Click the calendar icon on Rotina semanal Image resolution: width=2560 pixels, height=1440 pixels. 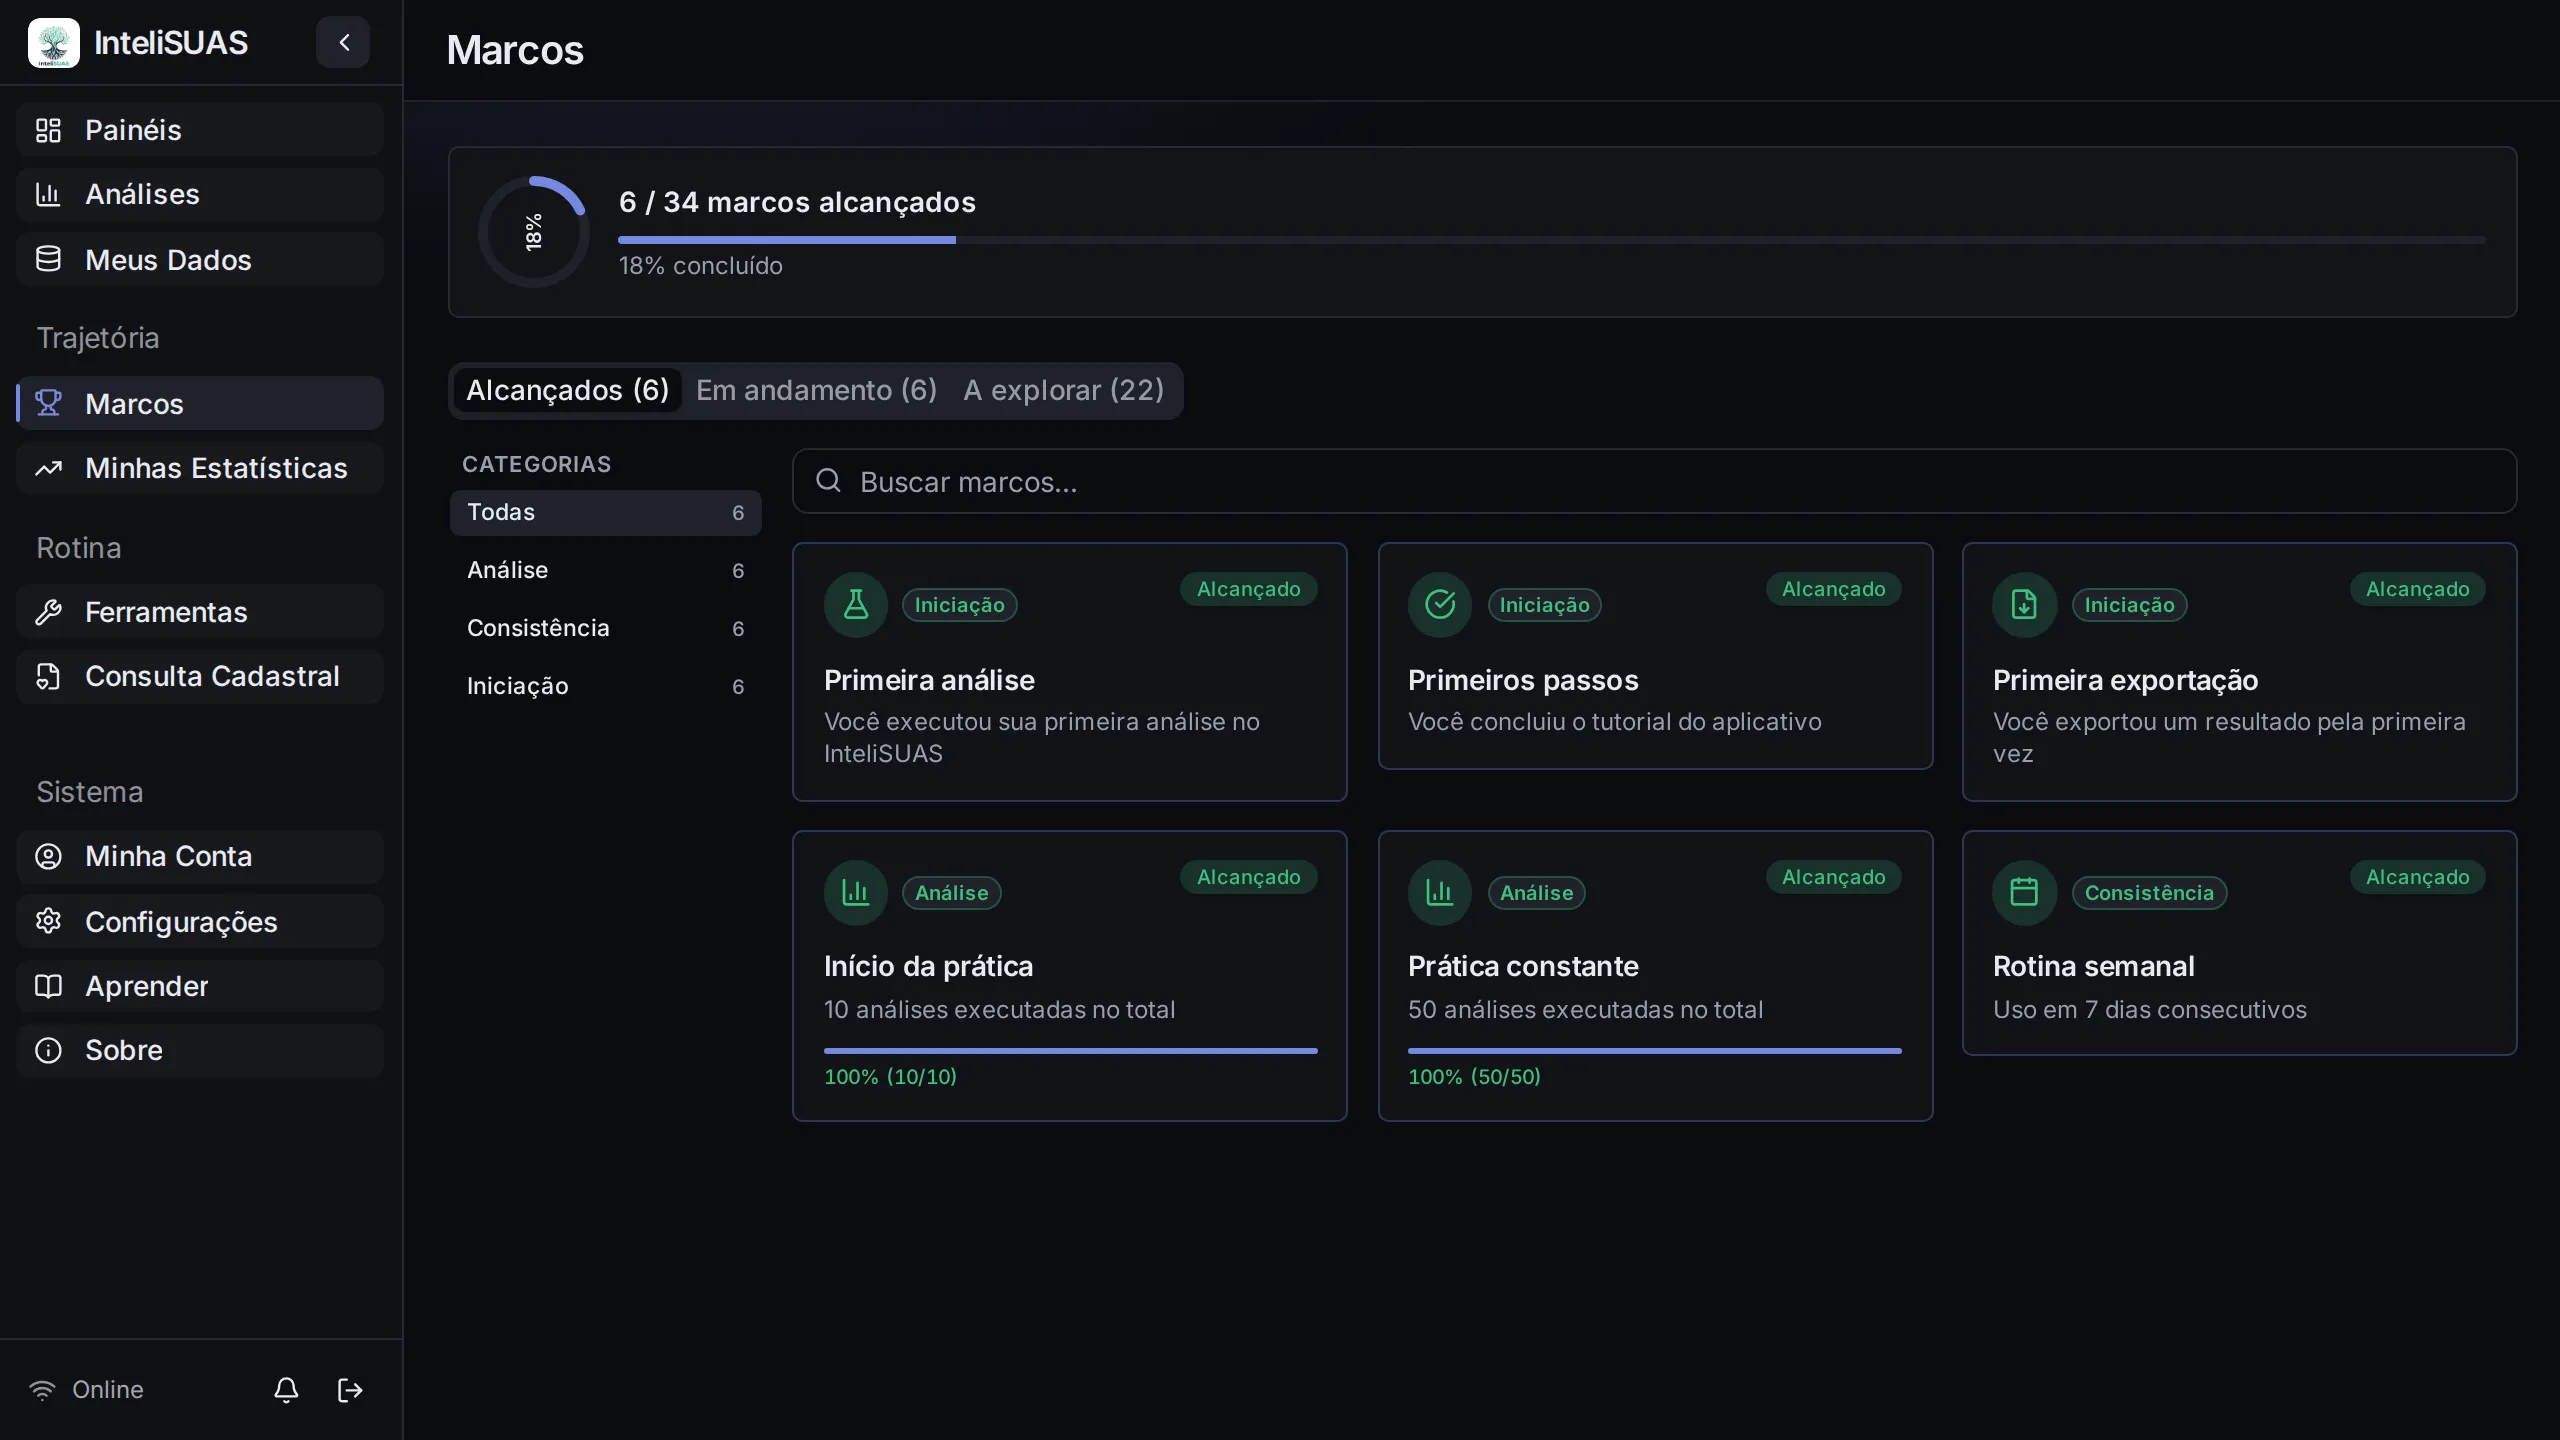point(2024,892)
